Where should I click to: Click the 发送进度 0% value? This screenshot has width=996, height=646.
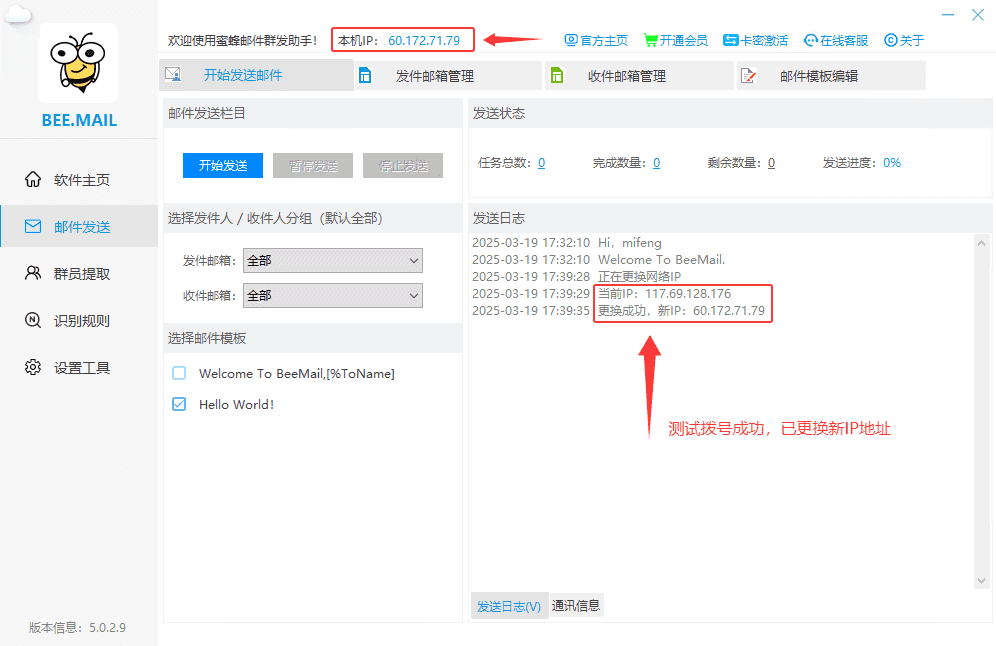tap(892, 163)
